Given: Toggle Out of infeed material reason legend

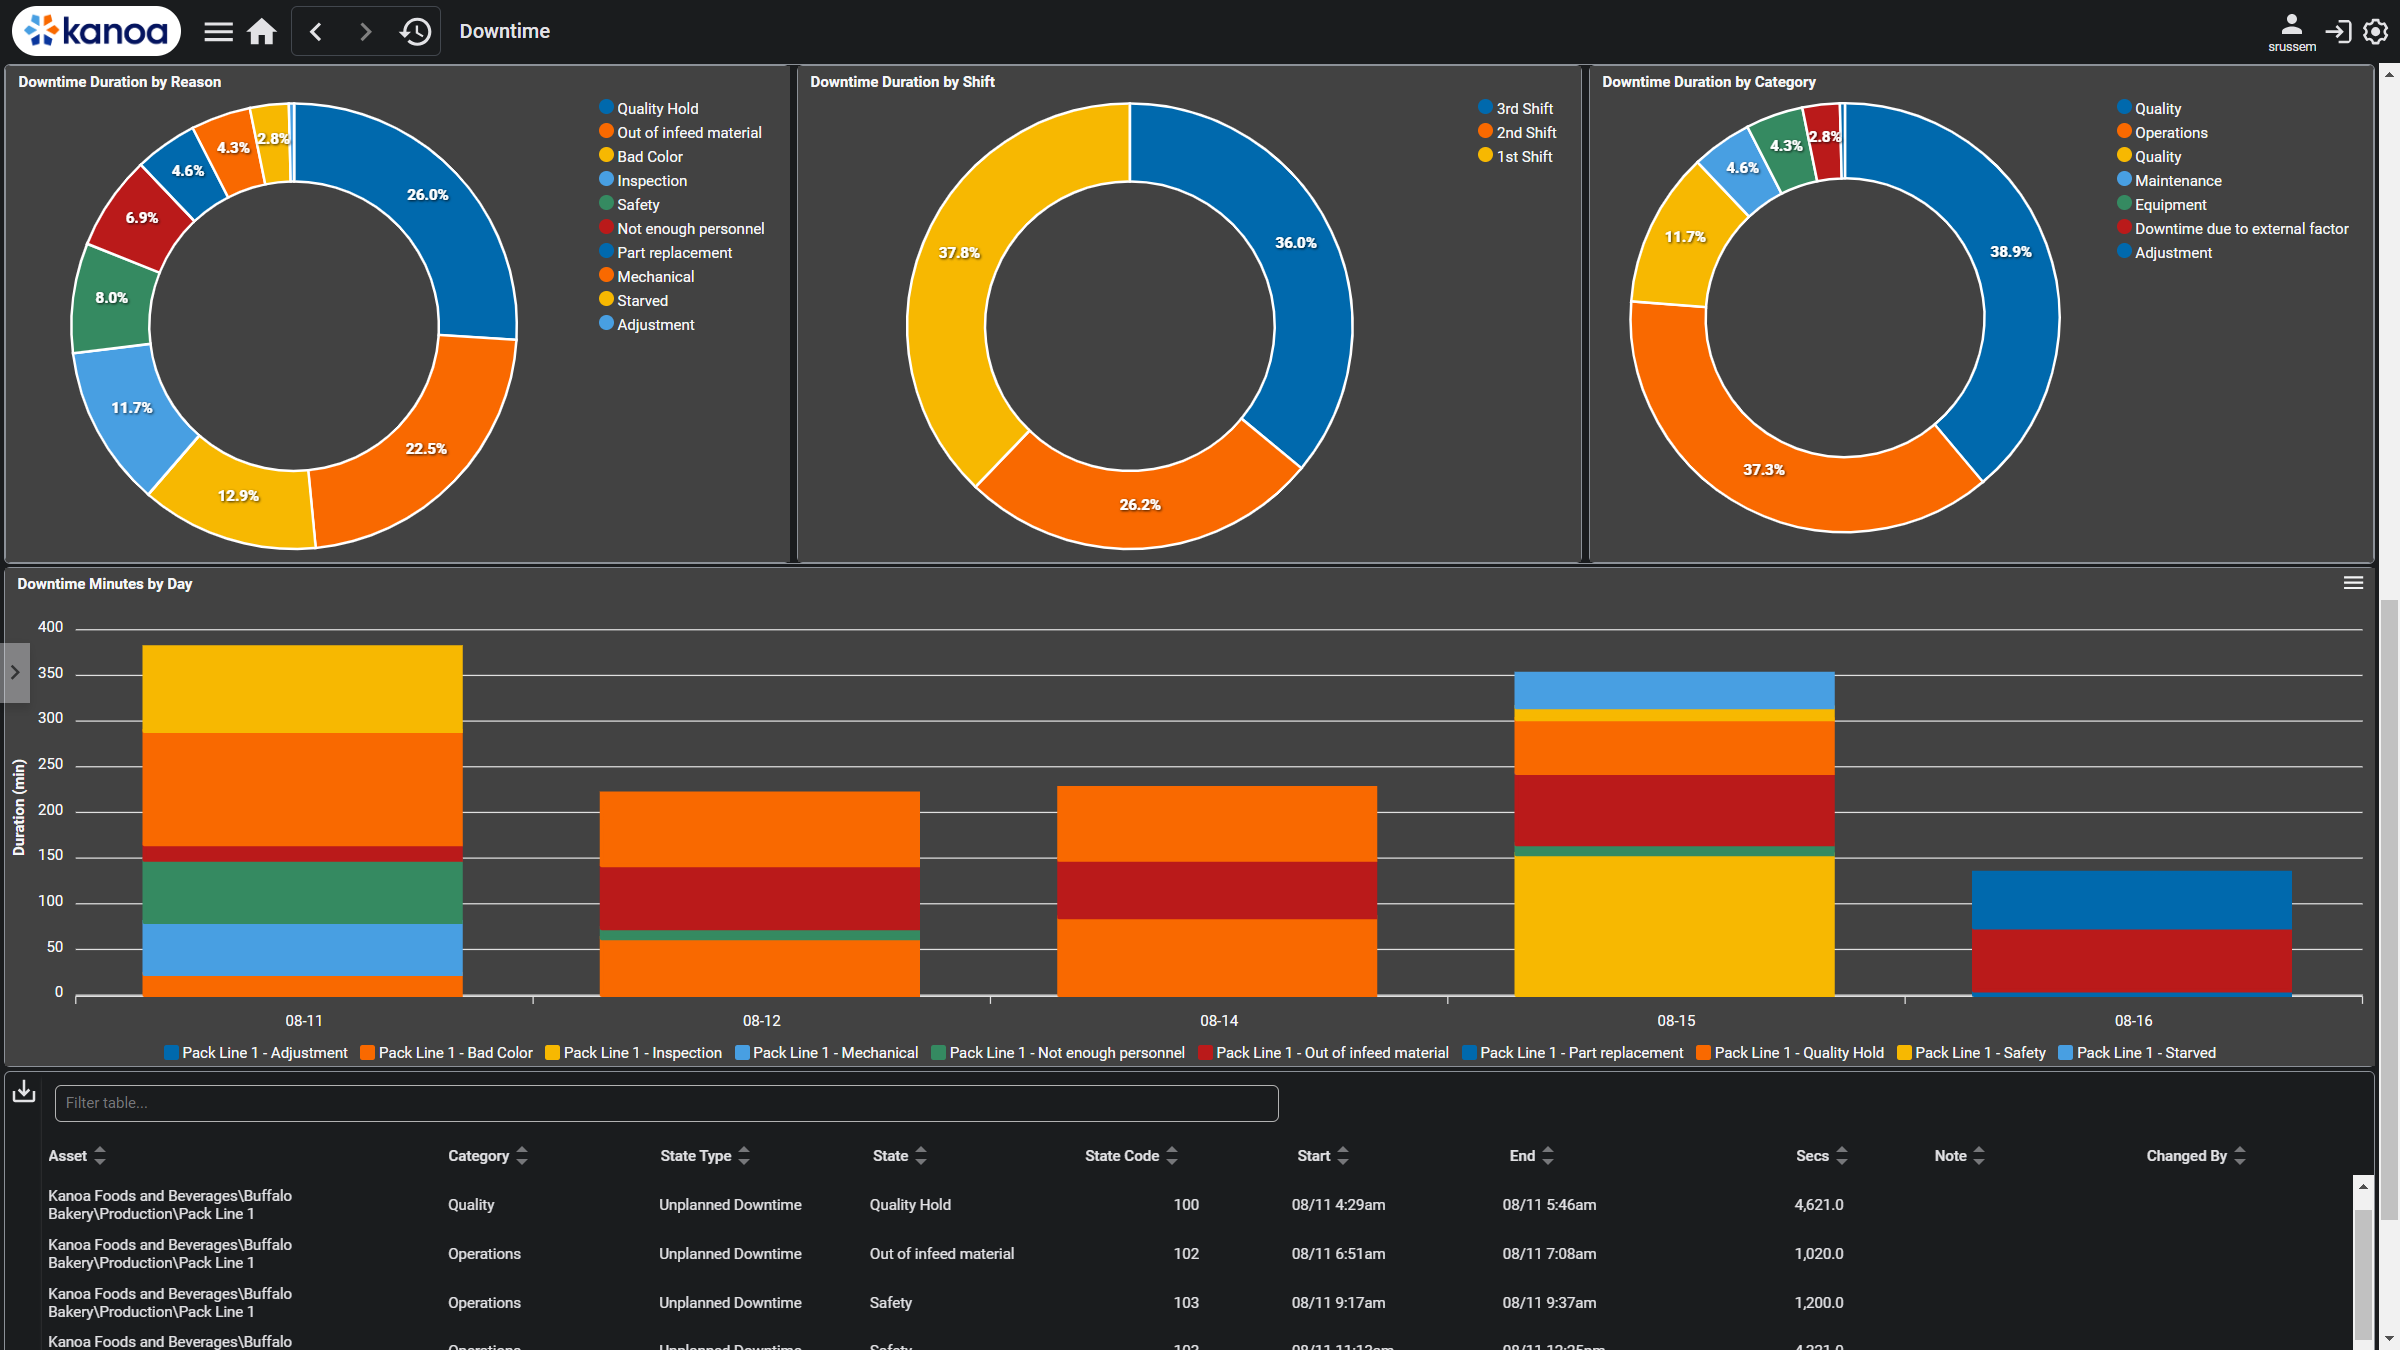Looking at the screenshot, I should [680, 132].
